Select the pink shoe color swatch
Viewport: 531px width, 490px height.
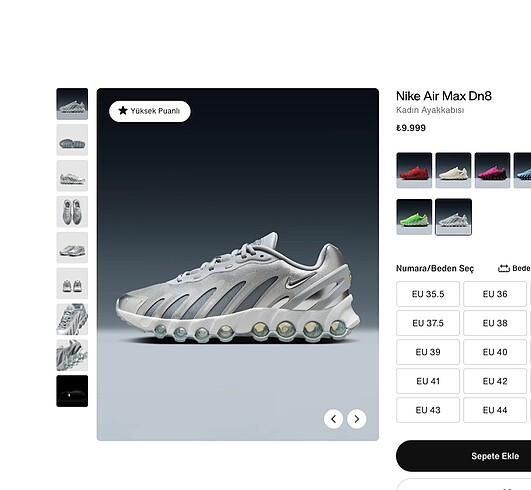tap(492, 170)
